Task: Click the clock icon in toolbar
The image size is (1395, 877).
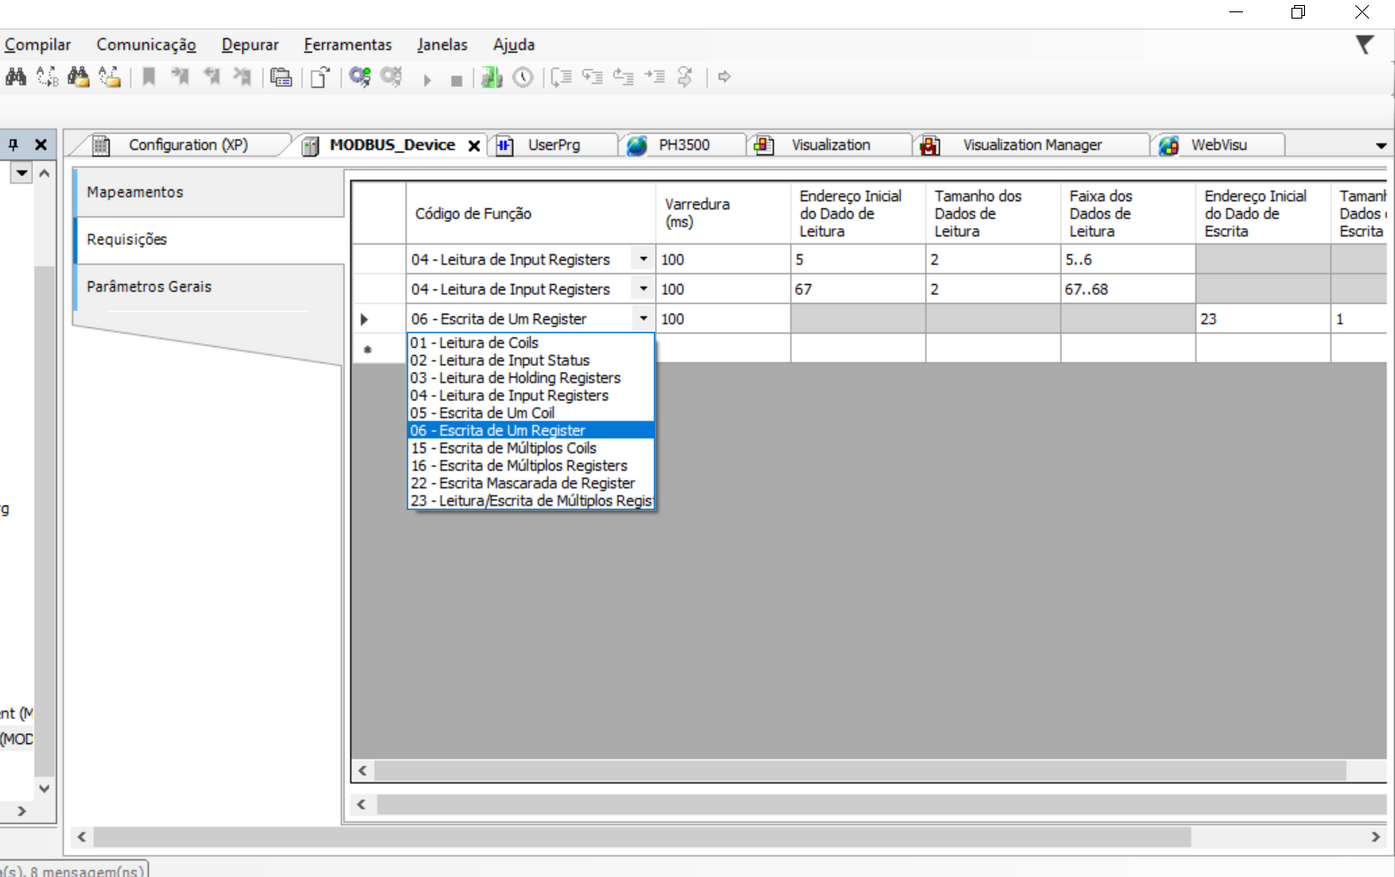Action: tap(523, 77)
